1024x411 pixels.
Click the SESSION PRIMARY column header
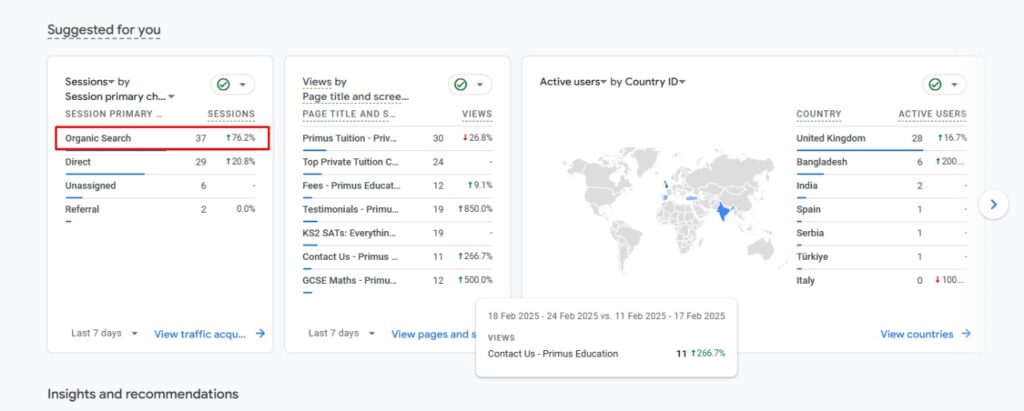point(114,114)
